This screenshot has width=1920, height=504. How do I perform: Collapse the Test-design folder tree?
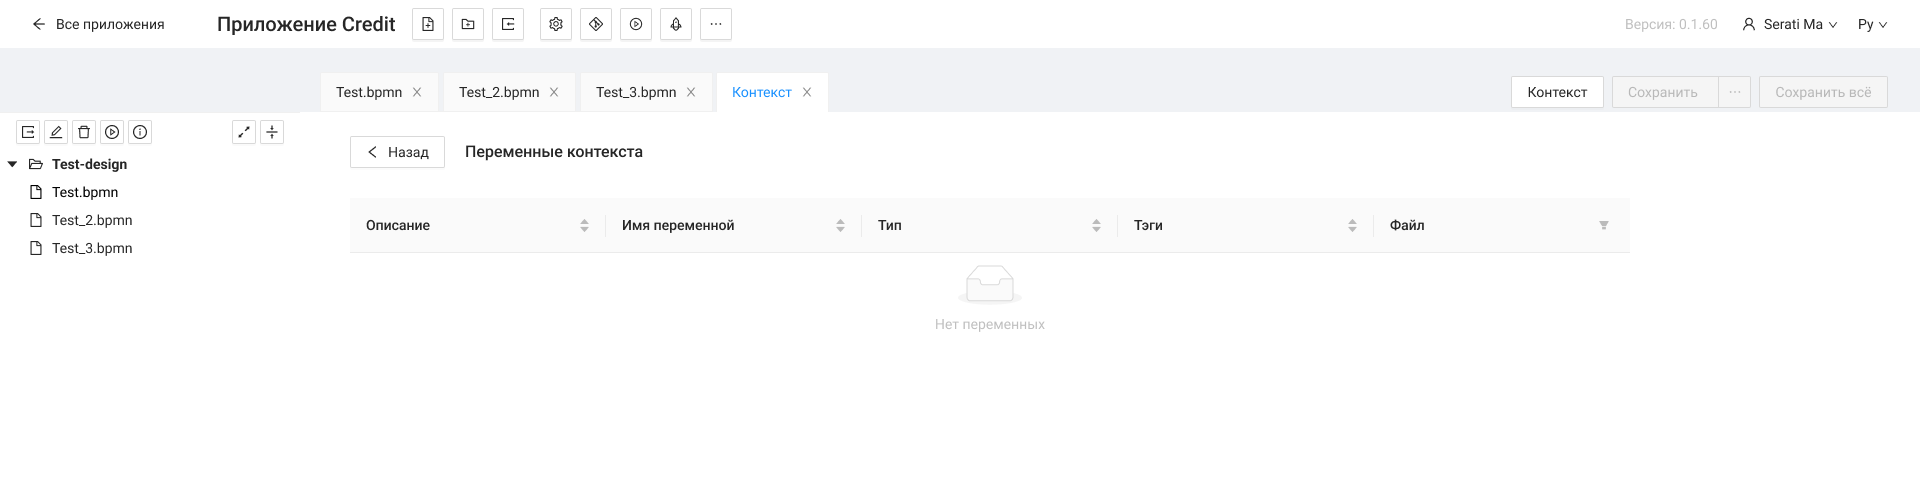(x=12, y=164)
